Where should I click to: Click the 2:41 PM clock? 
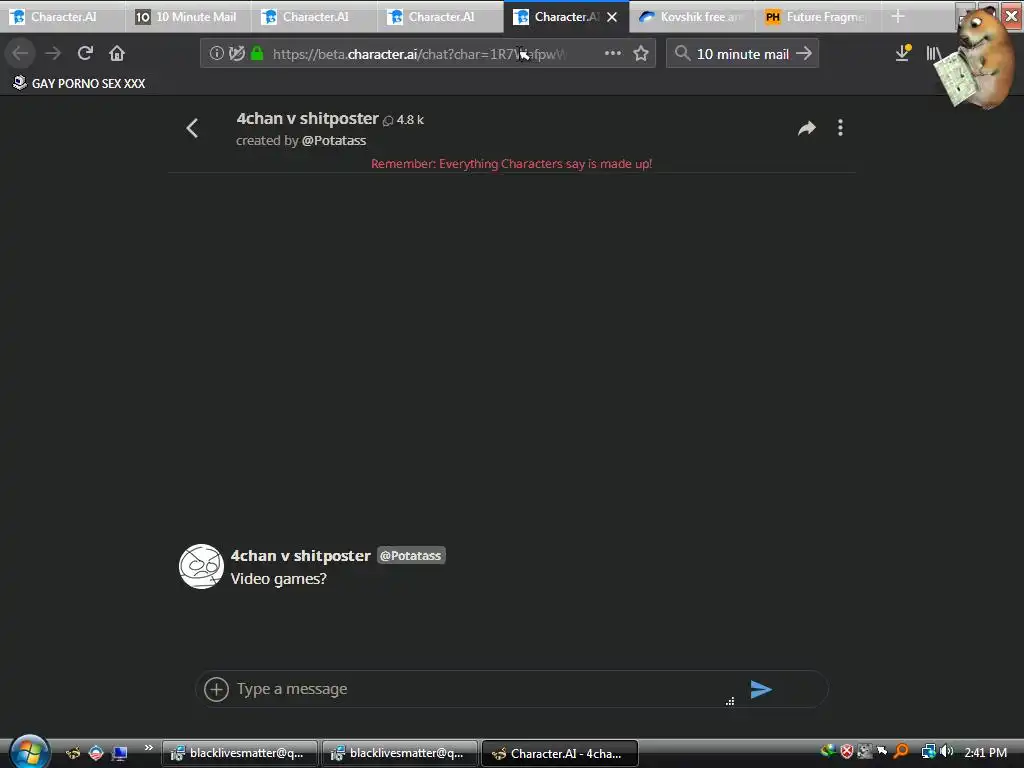[x=985, y=752]
